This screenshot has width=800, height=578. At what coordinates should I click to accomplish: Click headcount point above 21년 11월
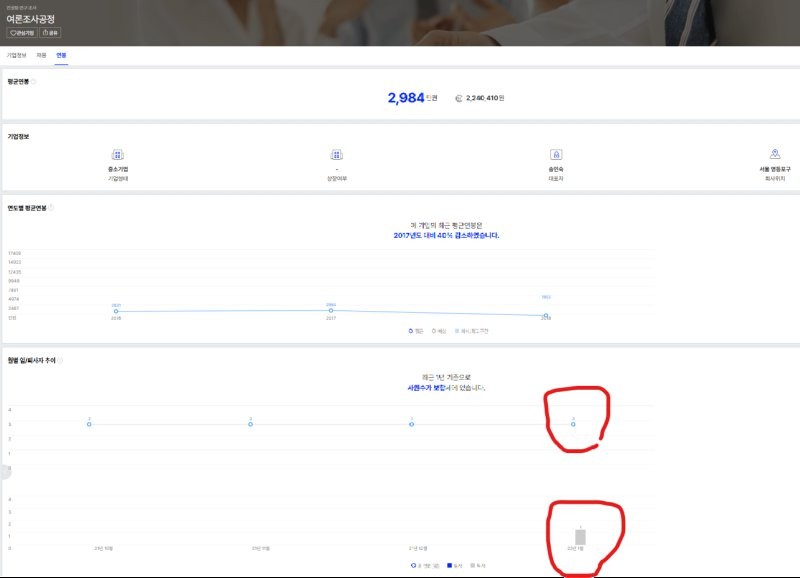251,424
